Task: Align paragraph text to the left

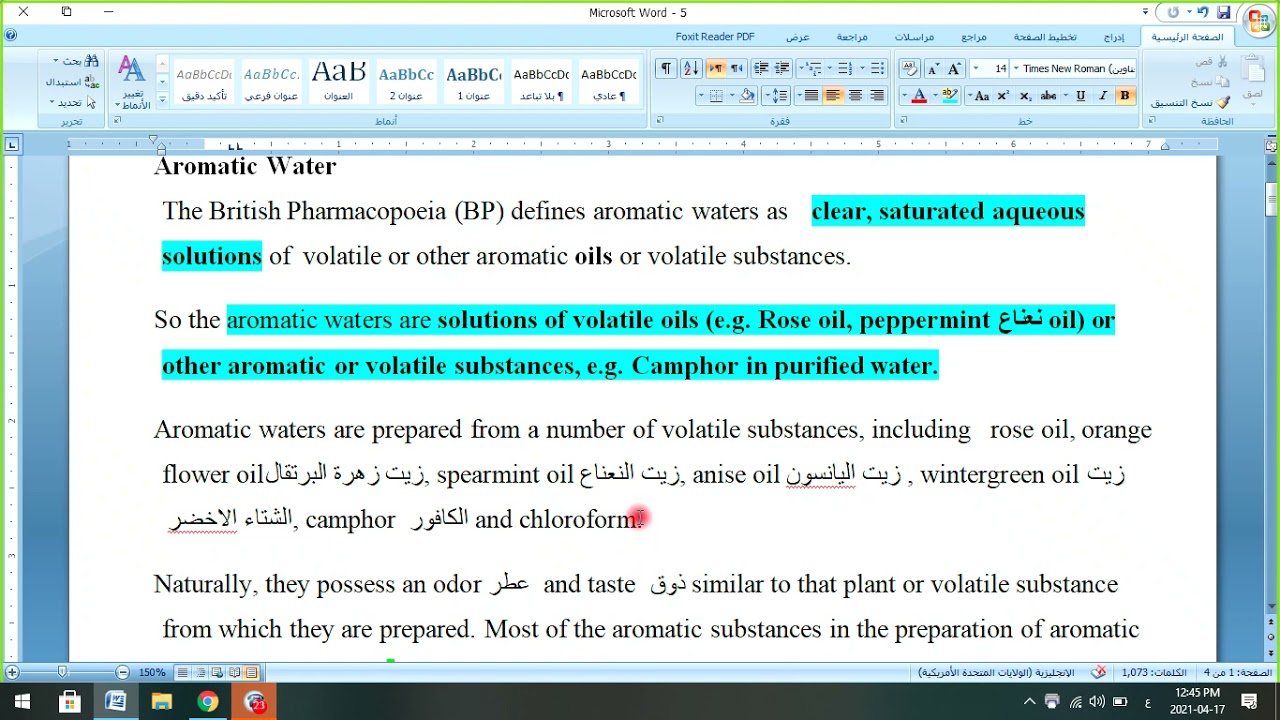Action: pyautogui.click(x=832, y=96)
